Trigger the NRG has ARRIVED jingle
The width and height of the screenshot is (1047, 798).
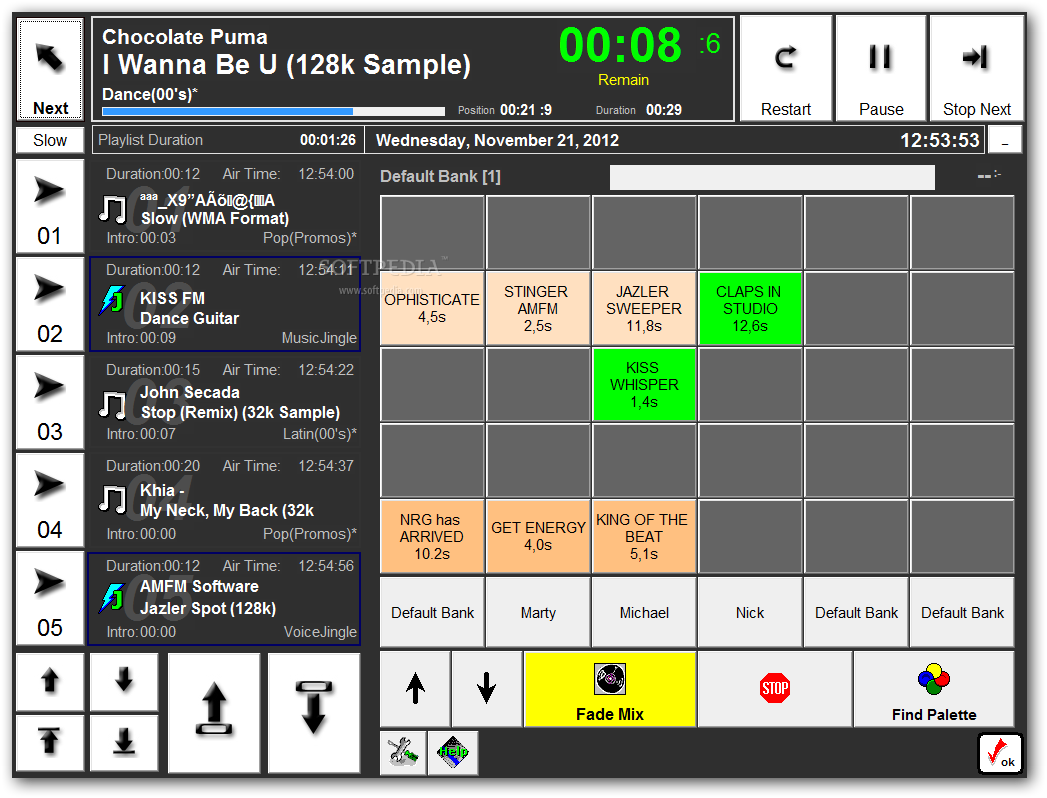[x=432, y=536]
